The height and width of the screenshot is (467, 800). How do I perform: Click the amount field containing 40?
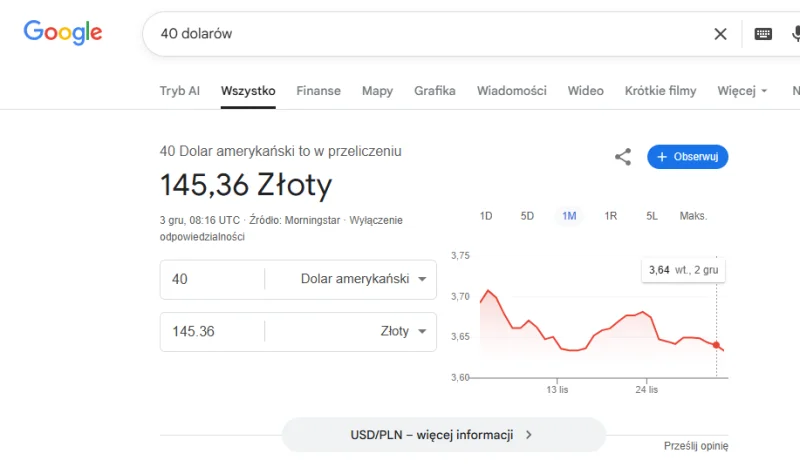(212, 279)
